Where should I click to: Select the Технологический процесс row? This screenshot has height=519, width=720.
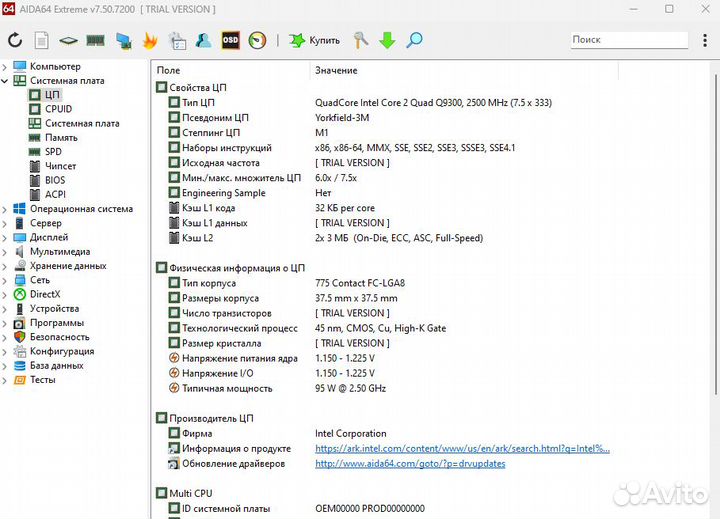point(307,328)
